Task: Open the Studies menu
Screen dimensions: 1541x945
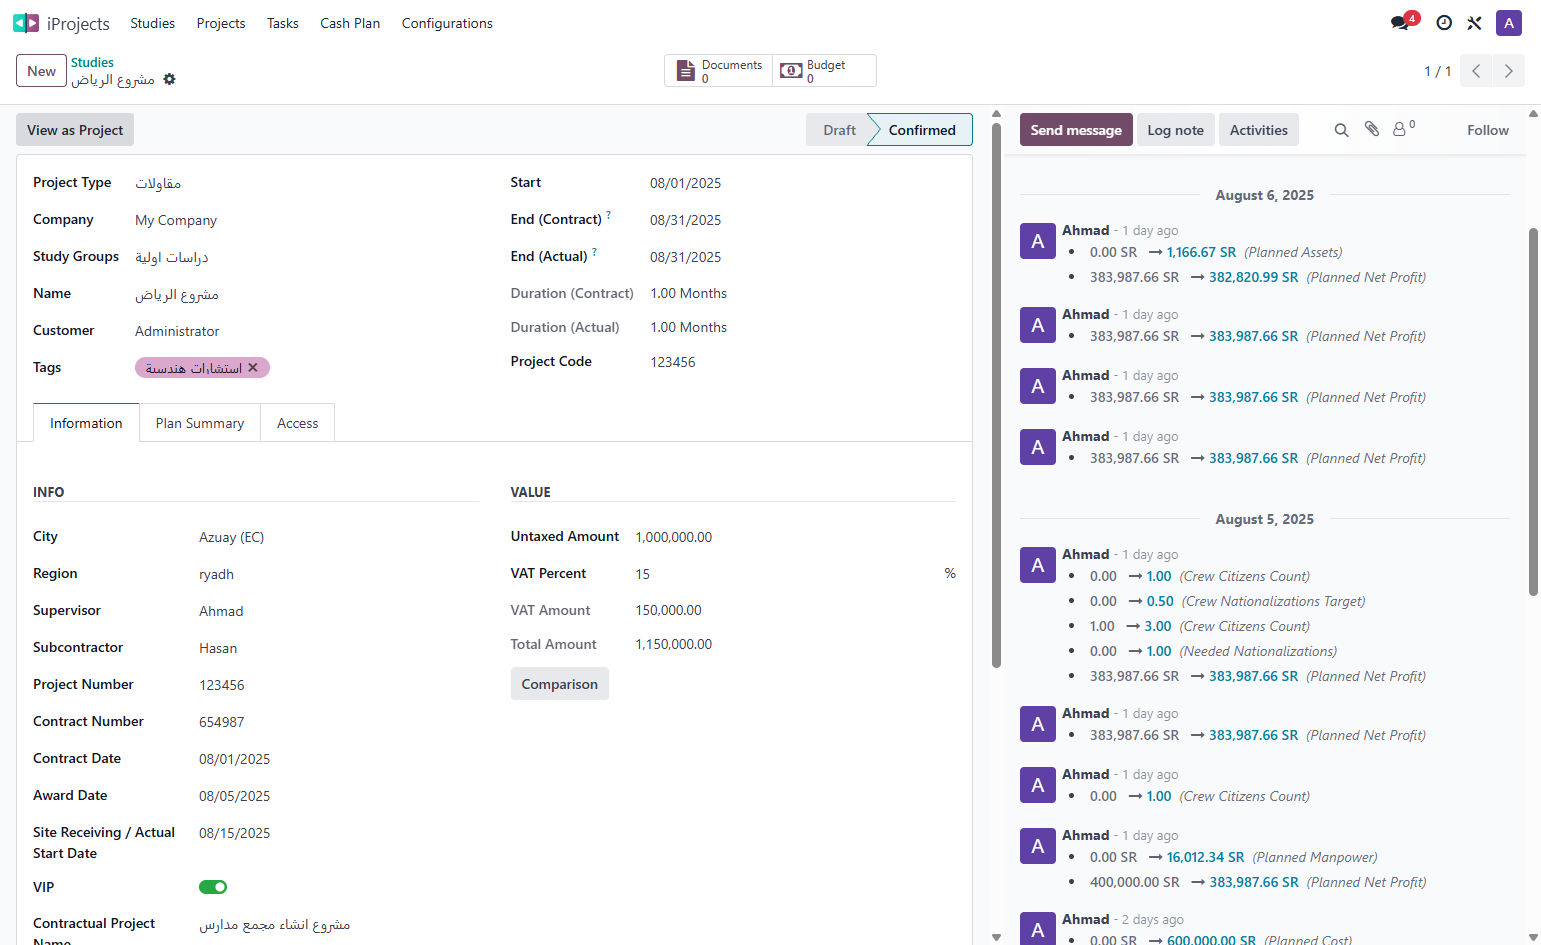Action: [152, 23]
